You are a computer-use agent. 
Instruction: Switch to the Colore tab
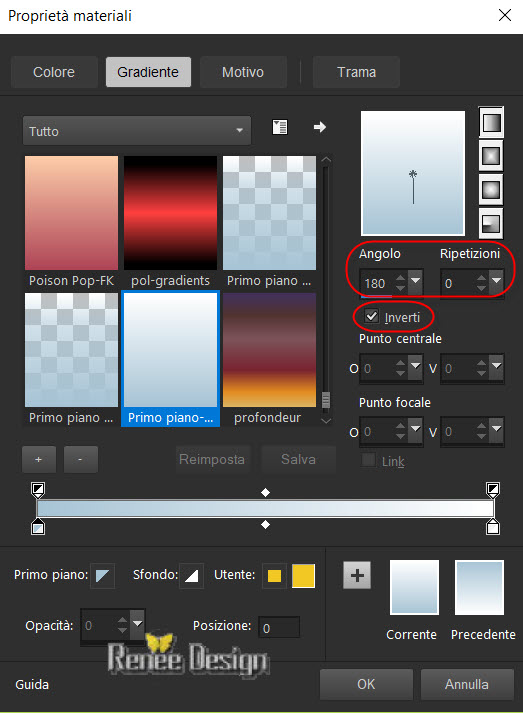pos(54,72)
